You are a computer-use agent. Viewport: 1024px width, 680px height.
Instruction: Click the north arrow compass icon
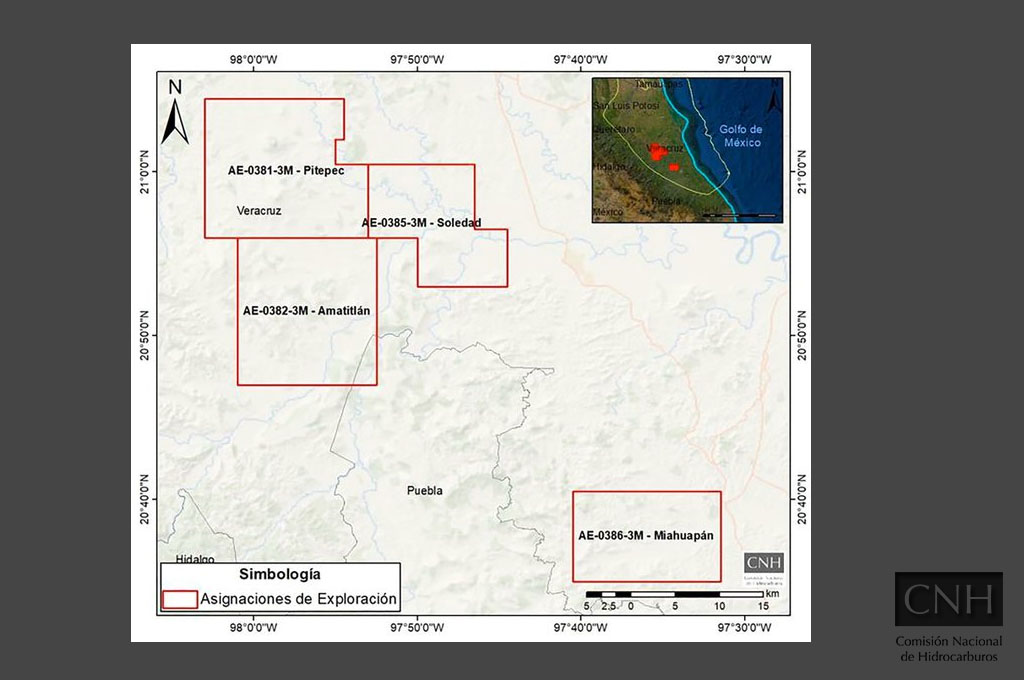[175, 112]
